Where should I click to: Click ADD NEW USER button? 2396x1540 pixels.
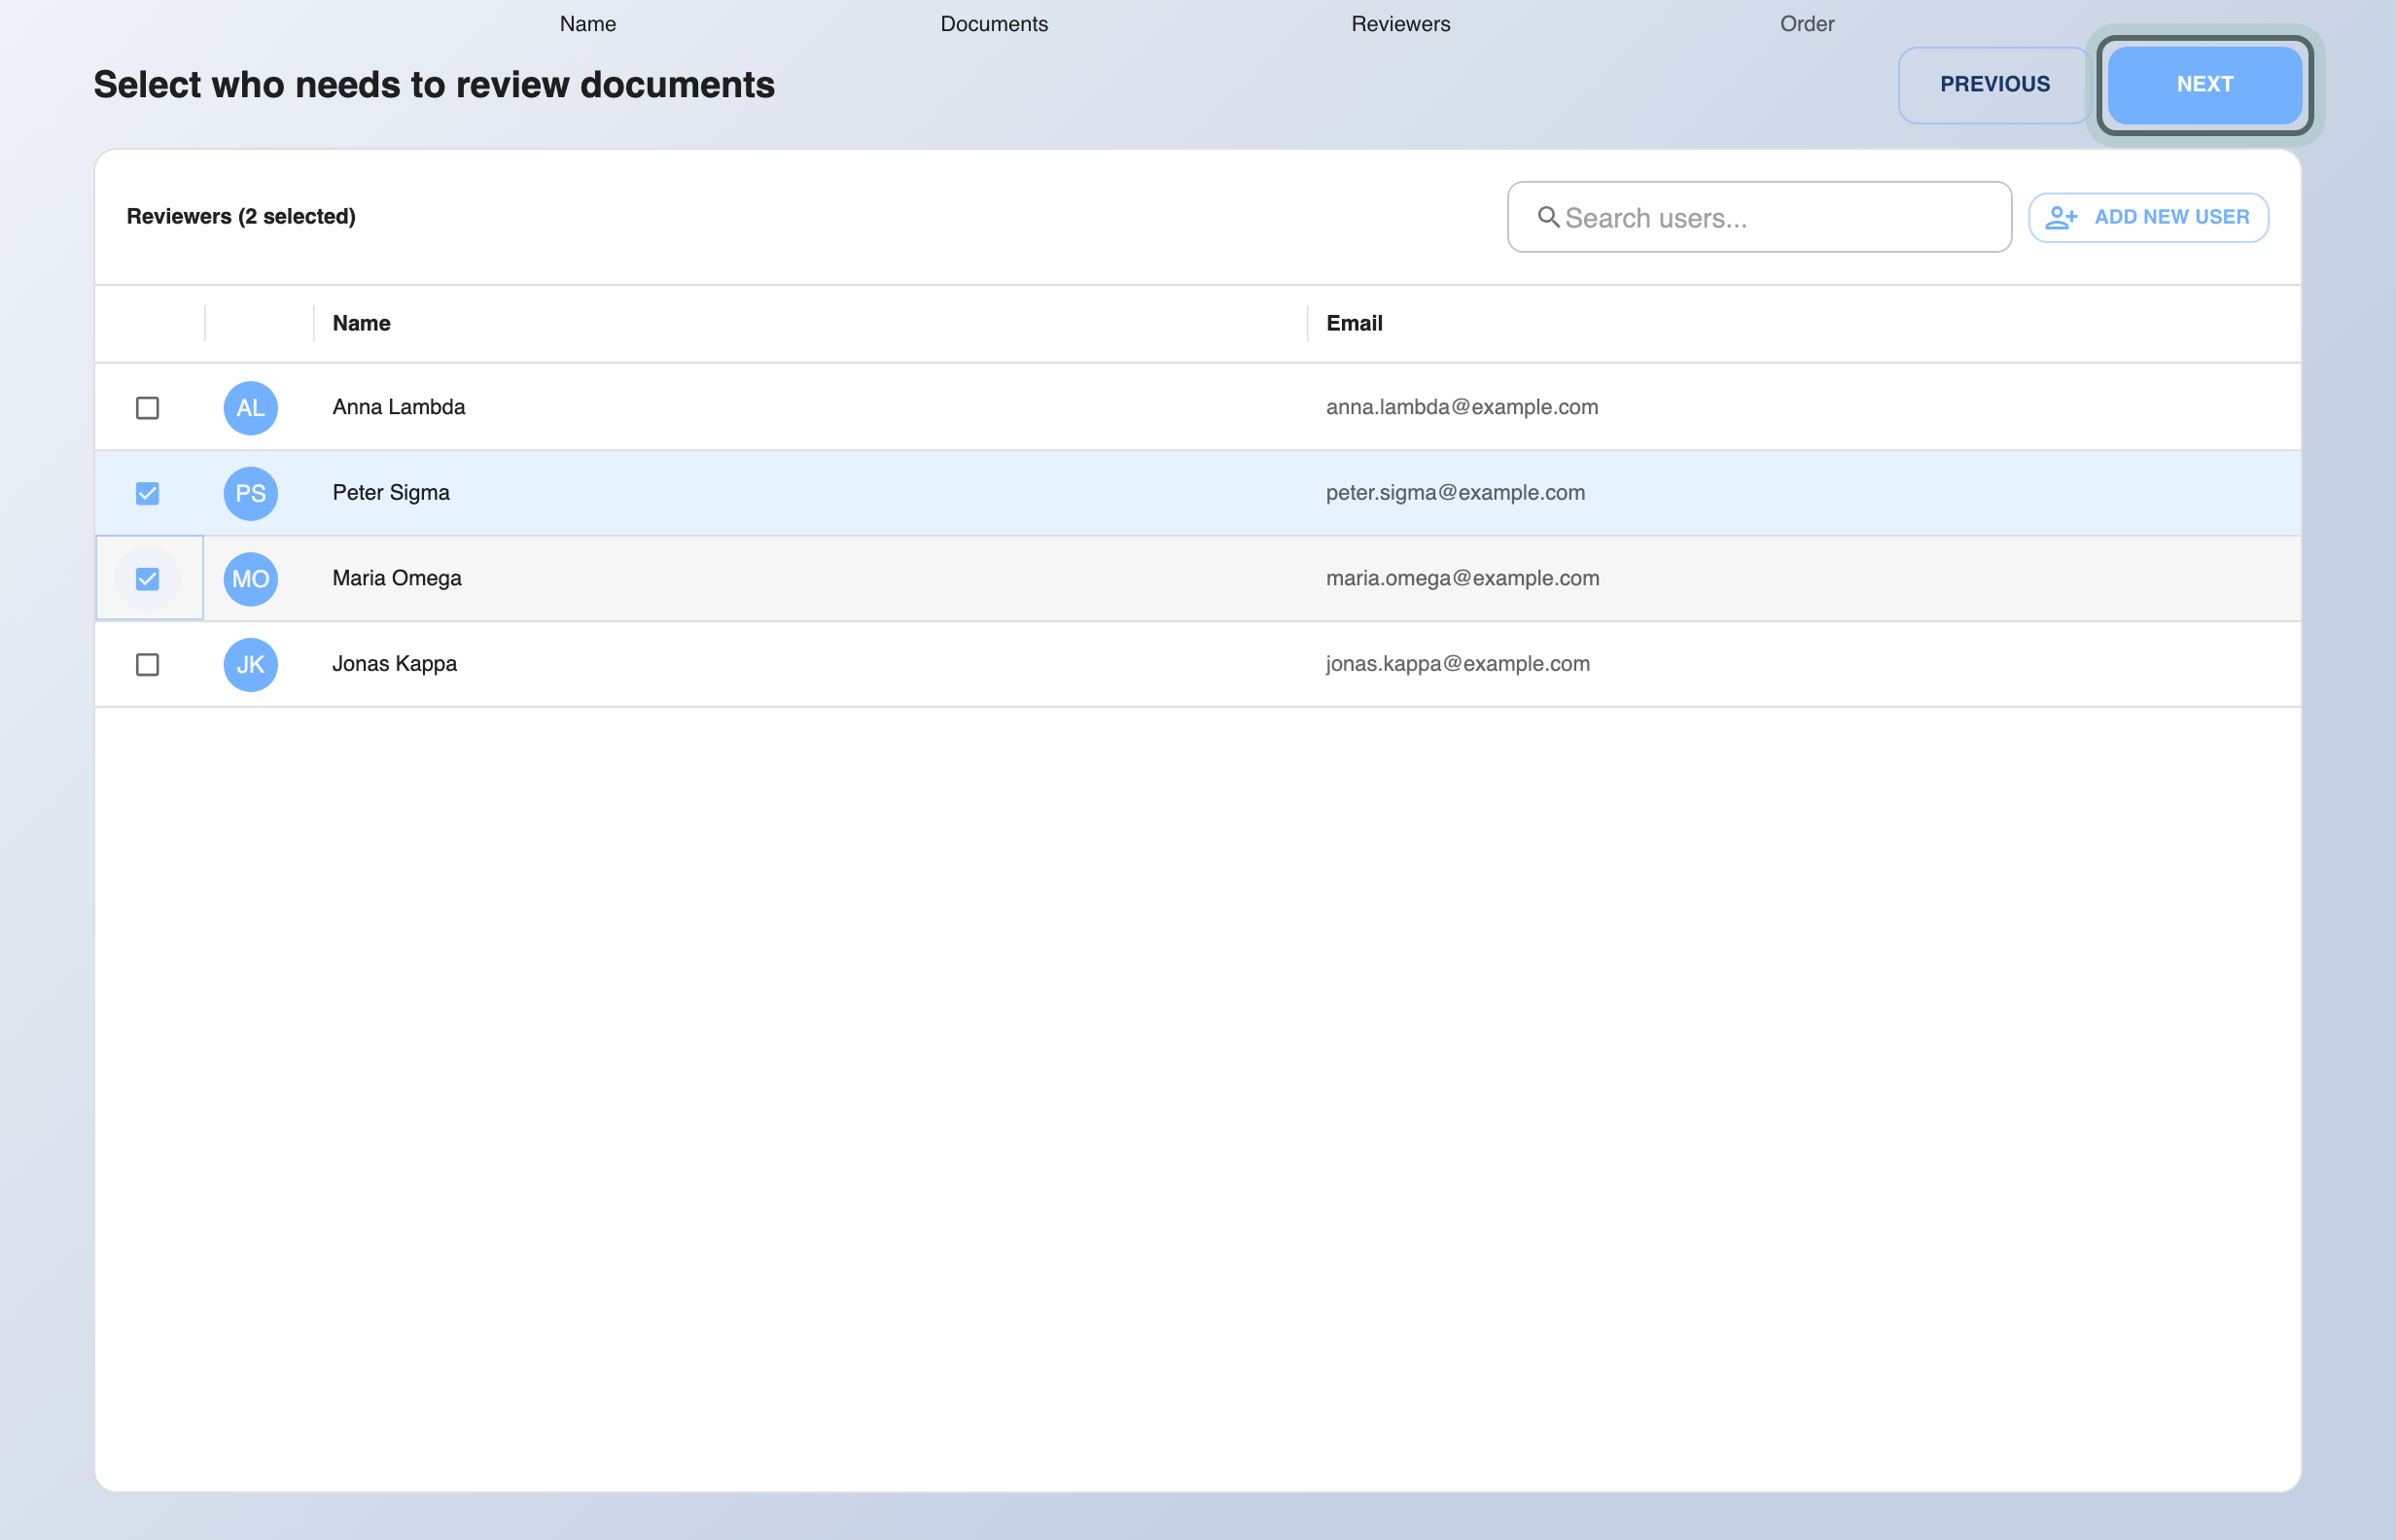[x=2148, y=217]
